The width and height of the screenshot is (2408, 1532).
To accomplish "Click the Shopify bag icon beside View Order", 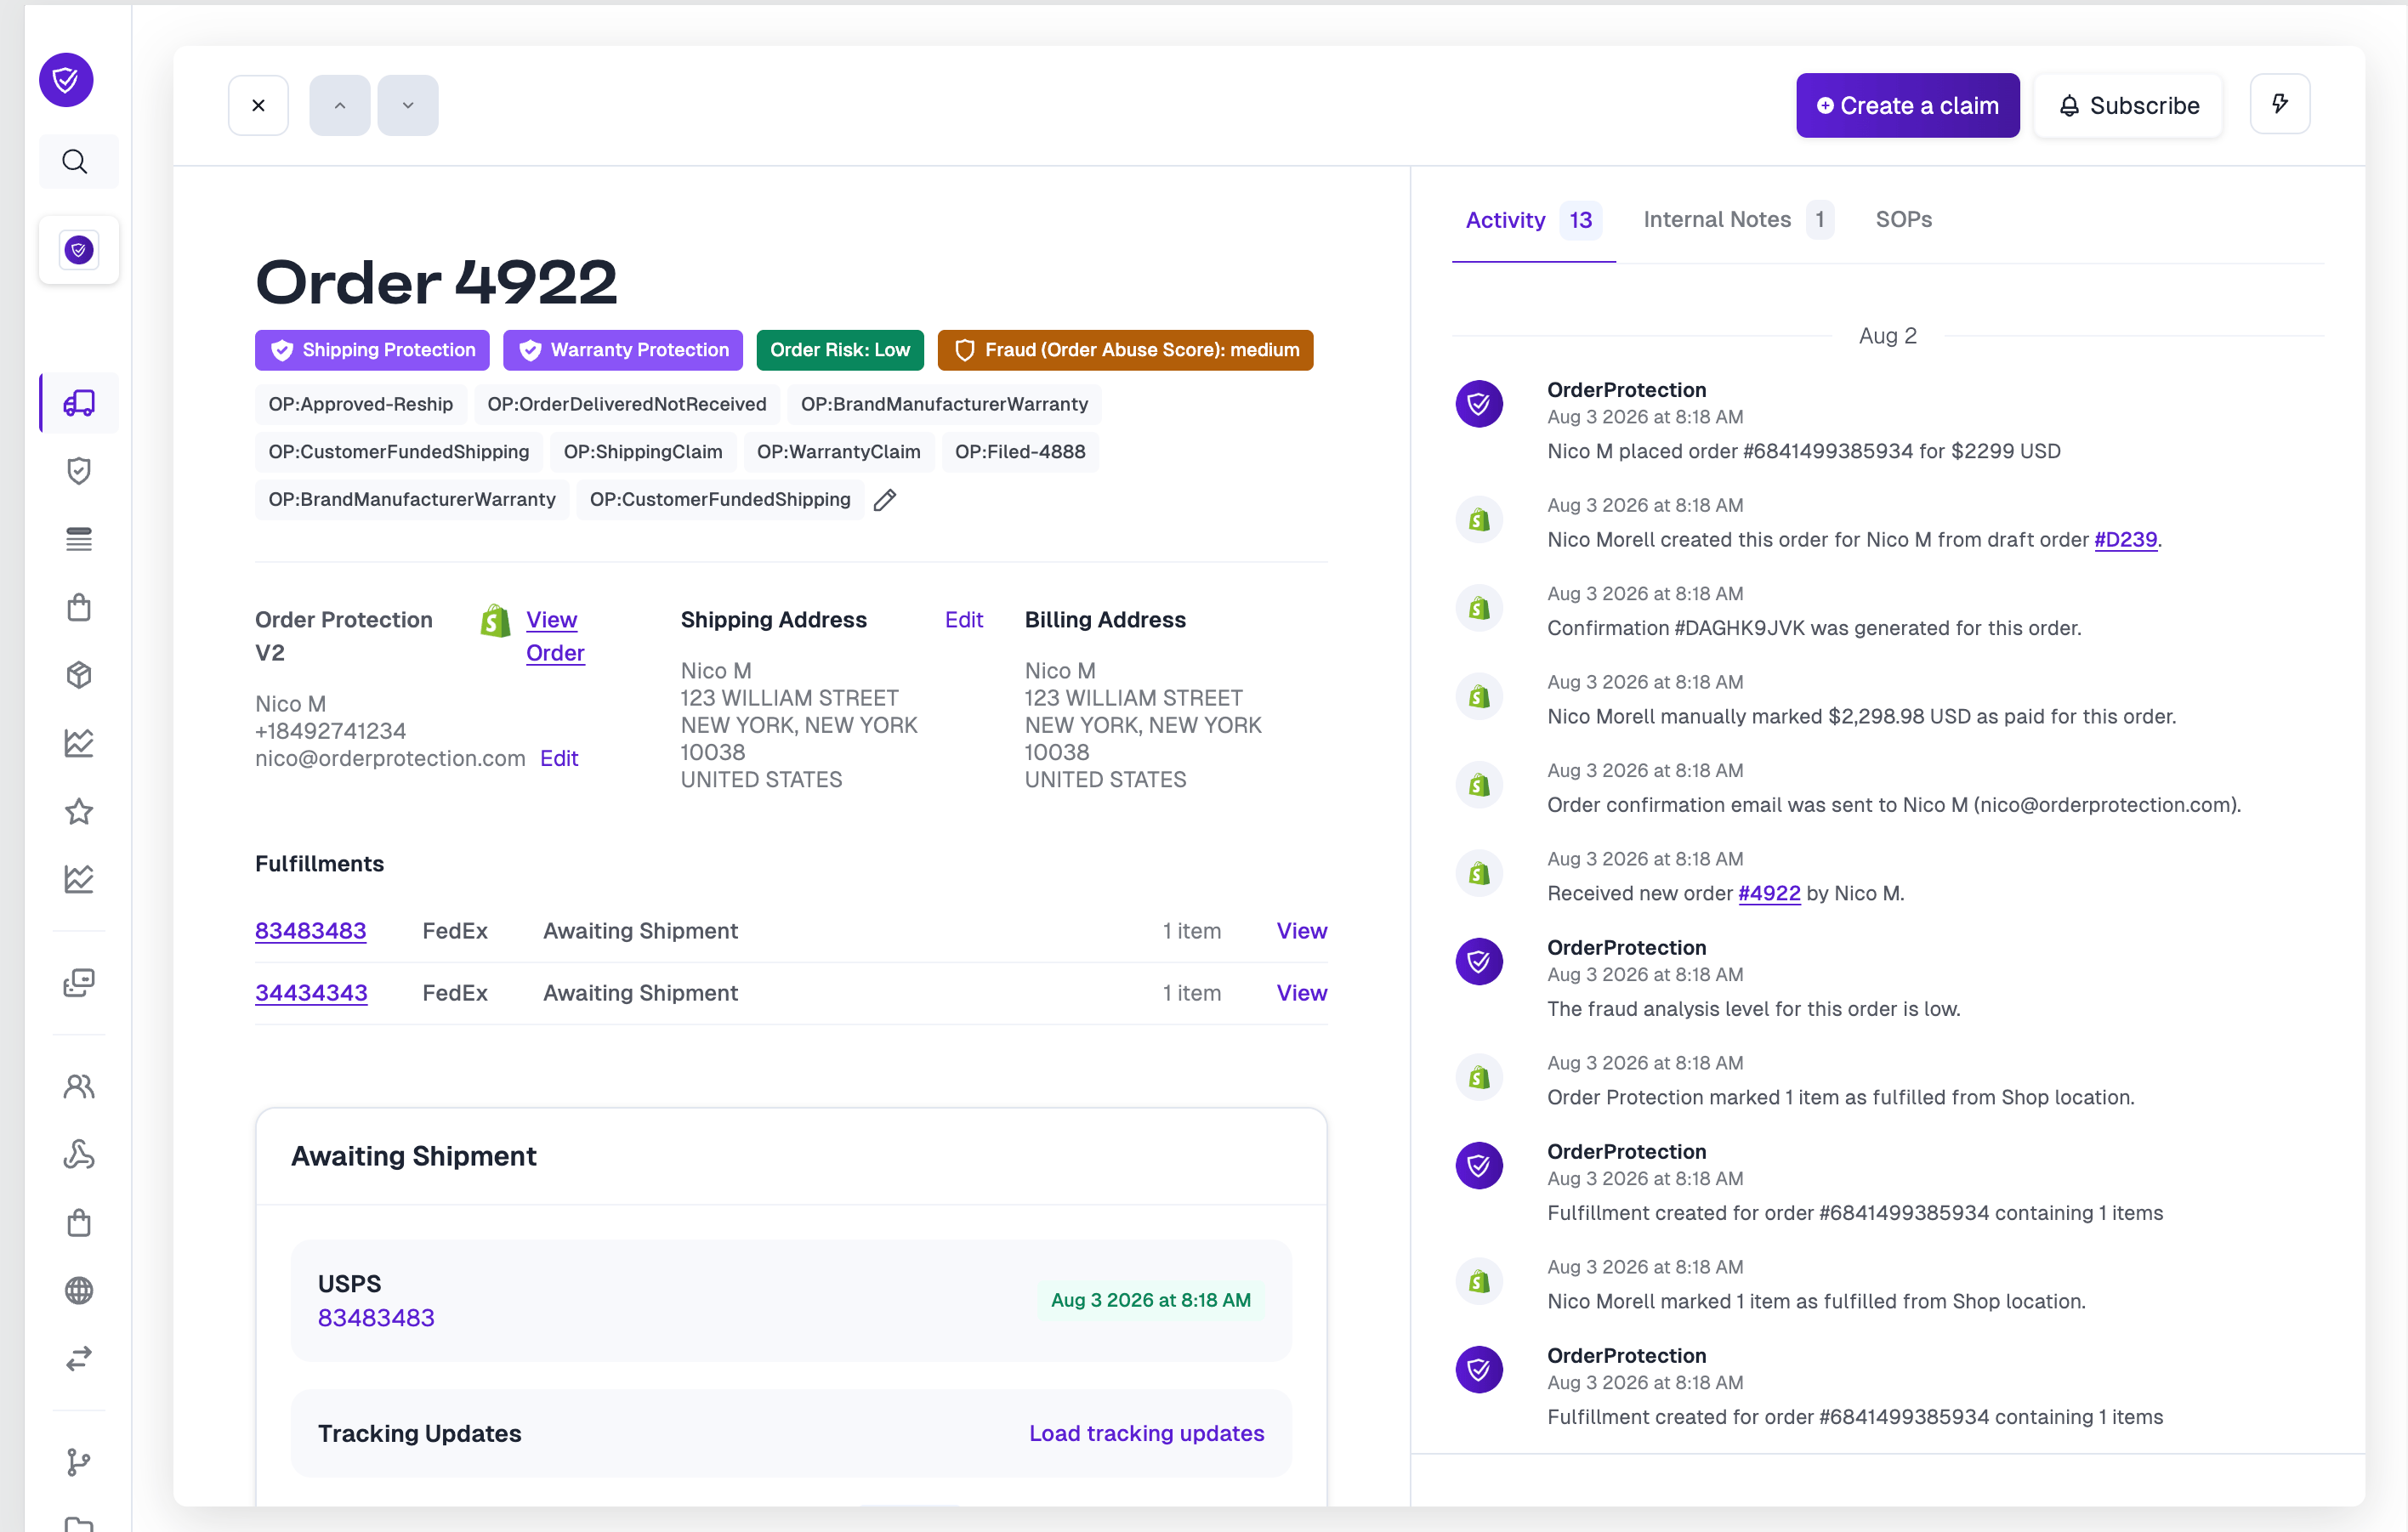I will [x=495, y=621].
